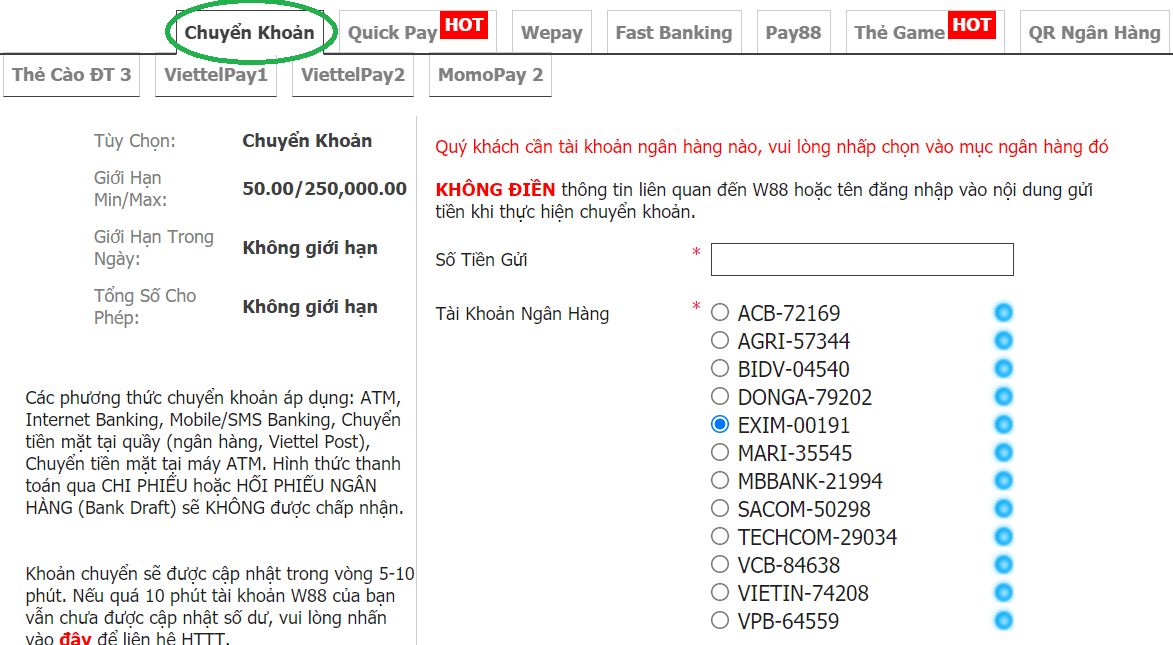Select the SACOM-50298 radio option

point(720,509)
